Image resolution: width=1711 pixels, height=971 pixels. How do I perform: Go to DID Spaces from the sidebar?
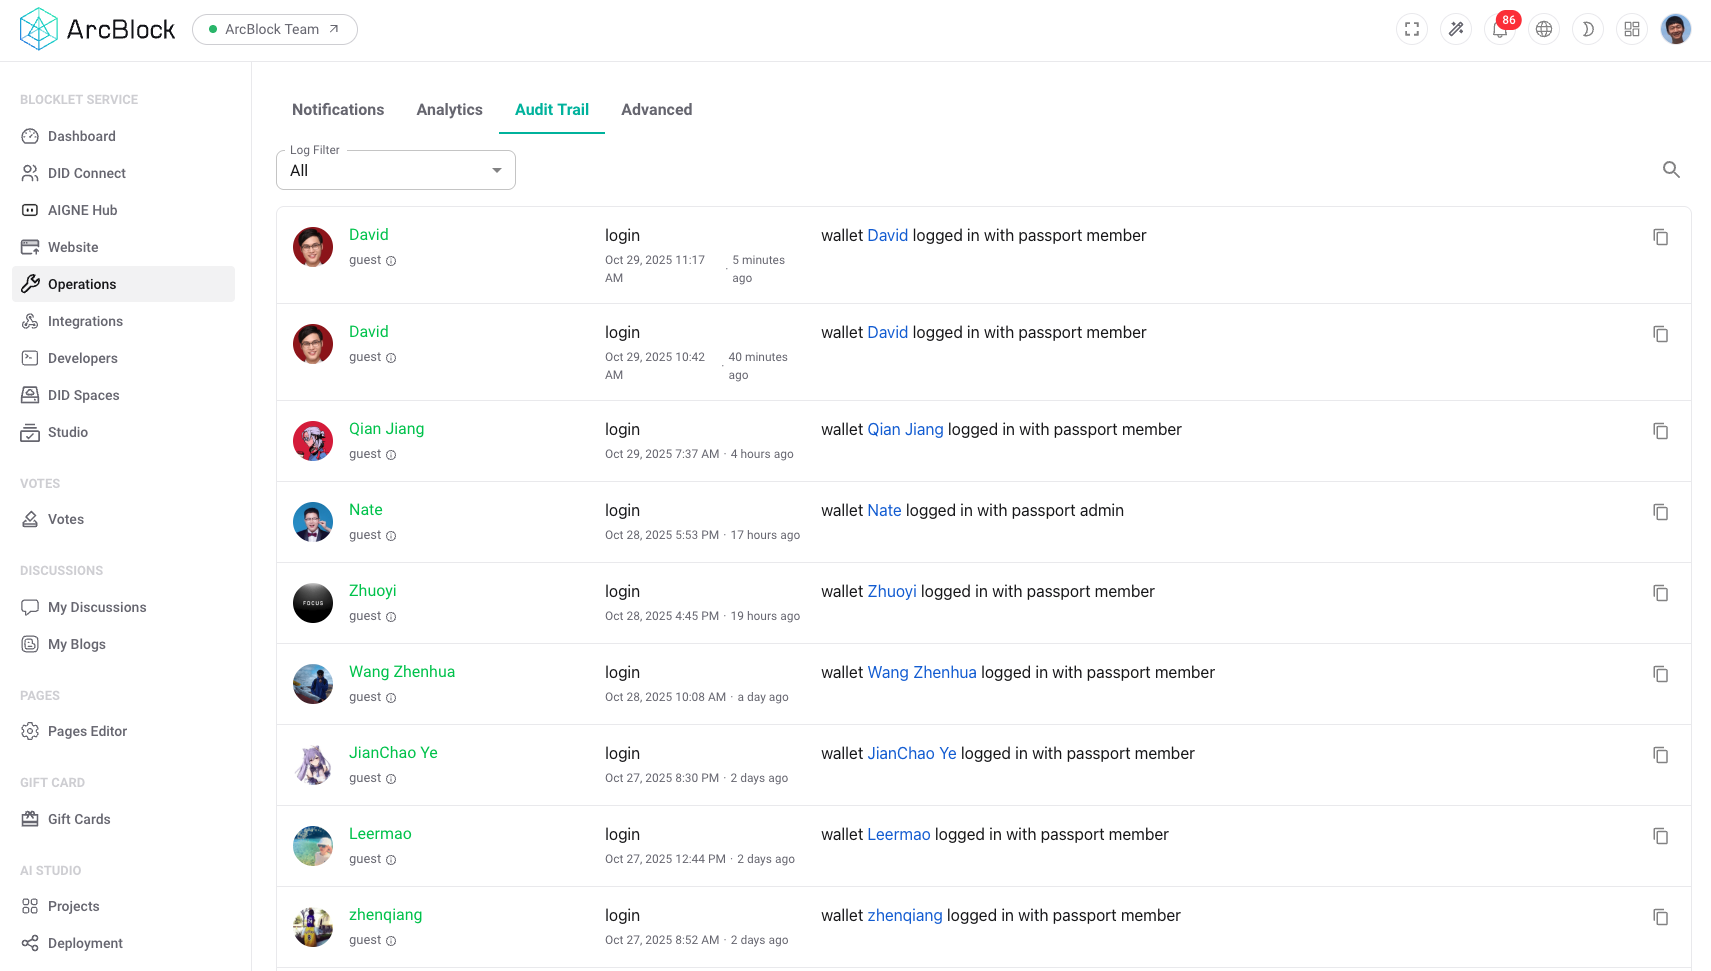[x=83, y=394]
